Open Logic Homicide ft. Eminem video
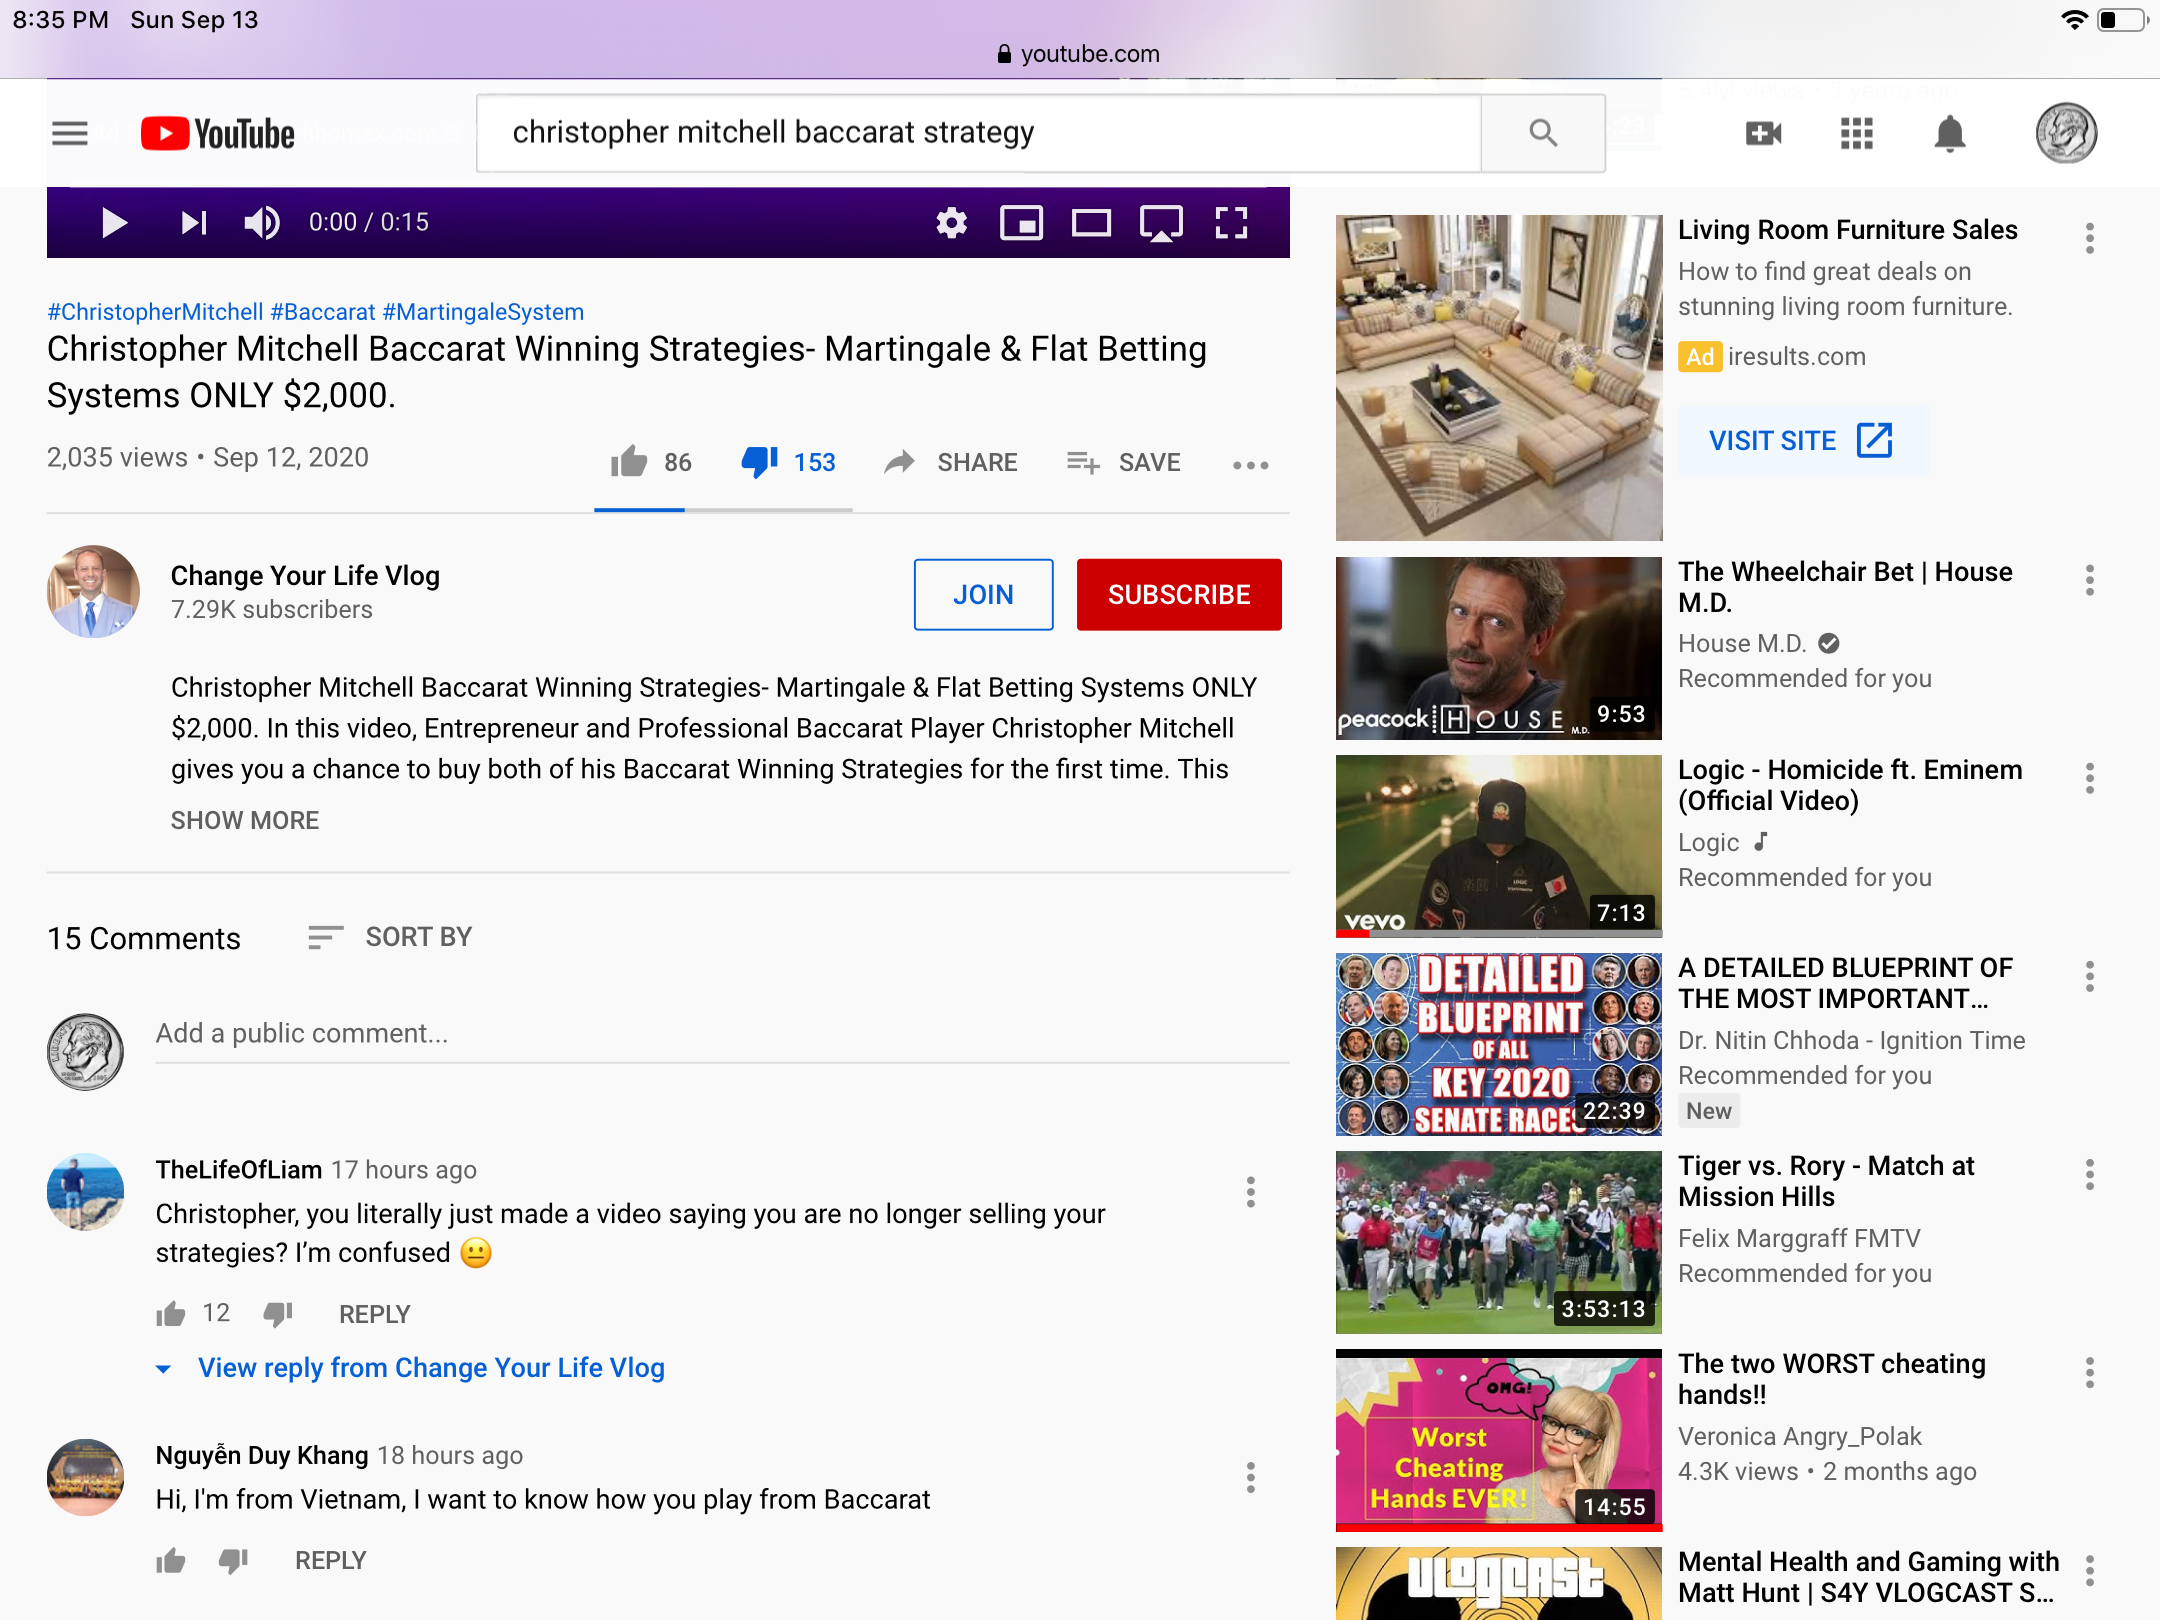The width and height of the screenshot is (2160, 1620). coord(1499,846)
